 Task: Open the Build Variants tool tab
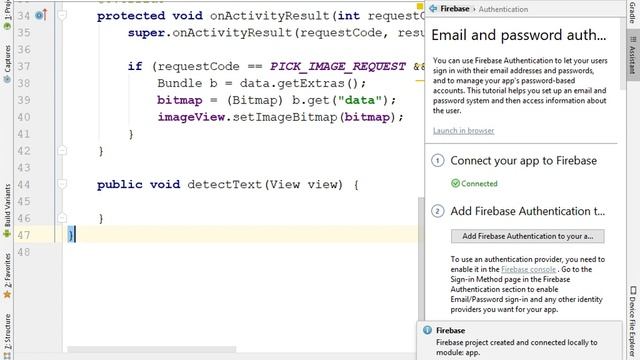point(7,210)
